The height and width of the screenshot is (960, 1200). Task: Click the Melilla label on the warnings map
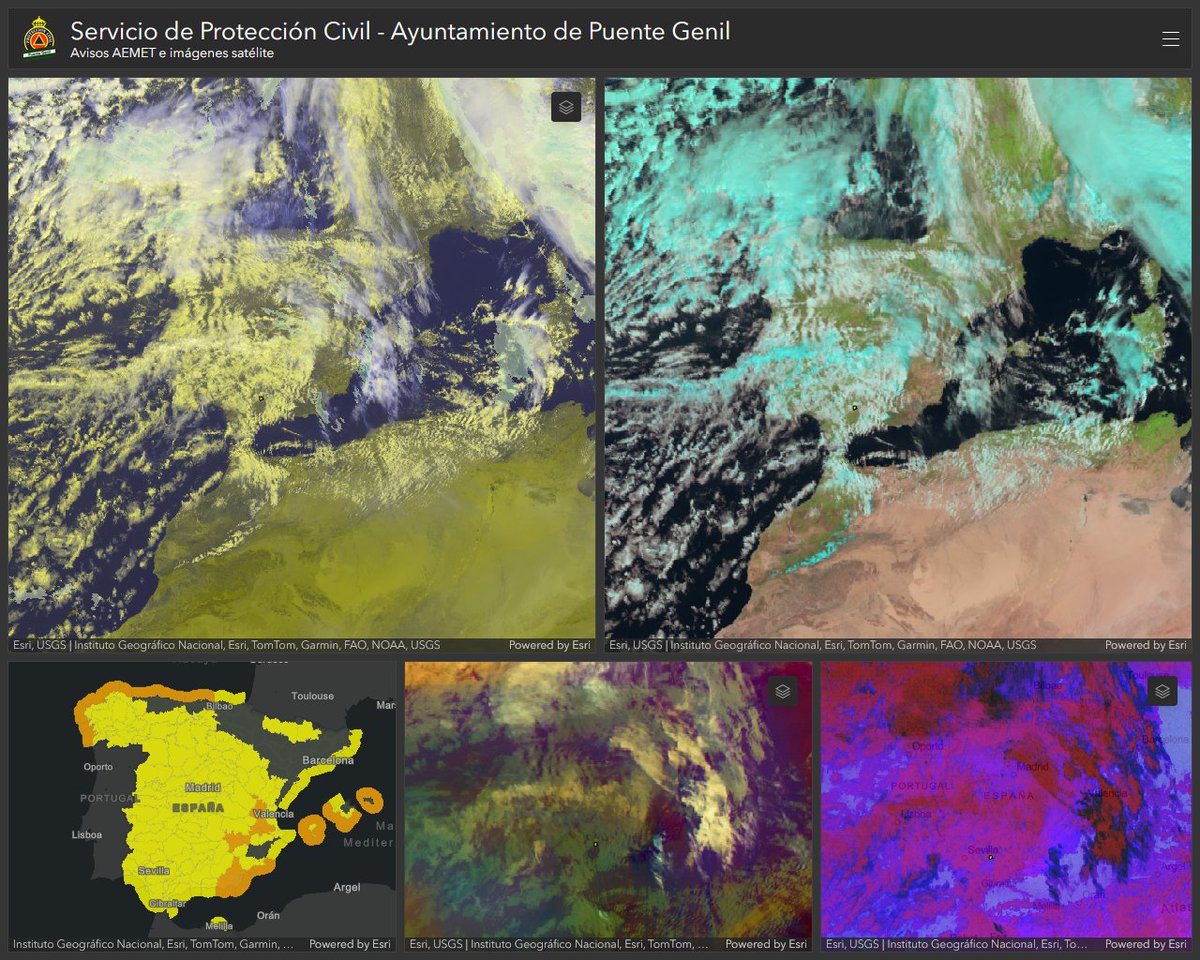point(218,925)
